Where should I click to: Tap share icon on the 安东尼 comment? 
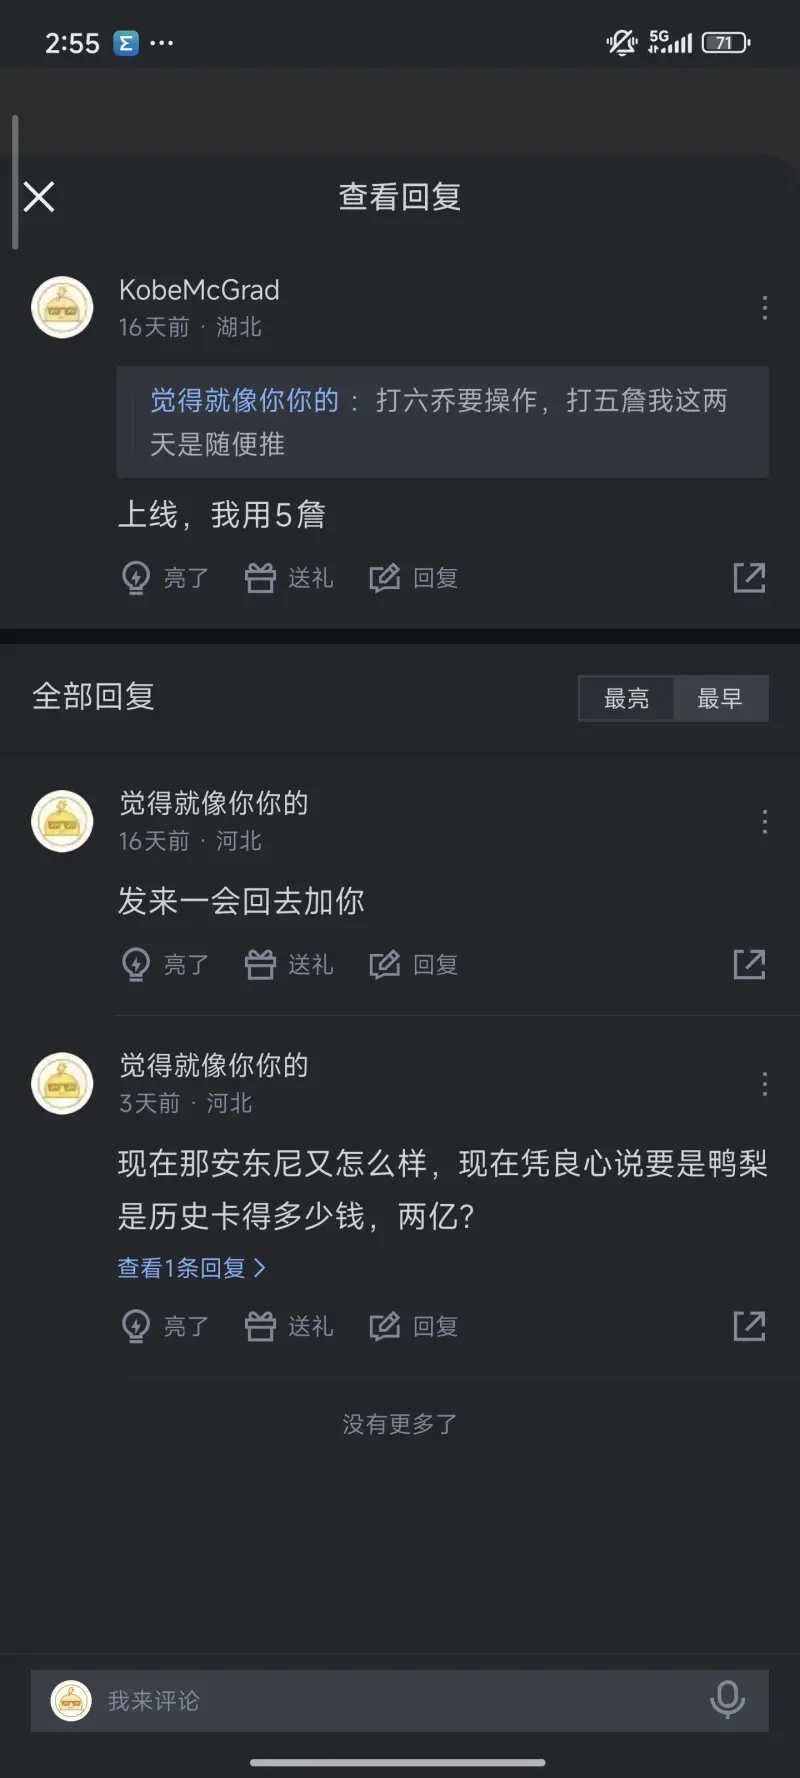pyautogui.click(x=749, y=1326)
